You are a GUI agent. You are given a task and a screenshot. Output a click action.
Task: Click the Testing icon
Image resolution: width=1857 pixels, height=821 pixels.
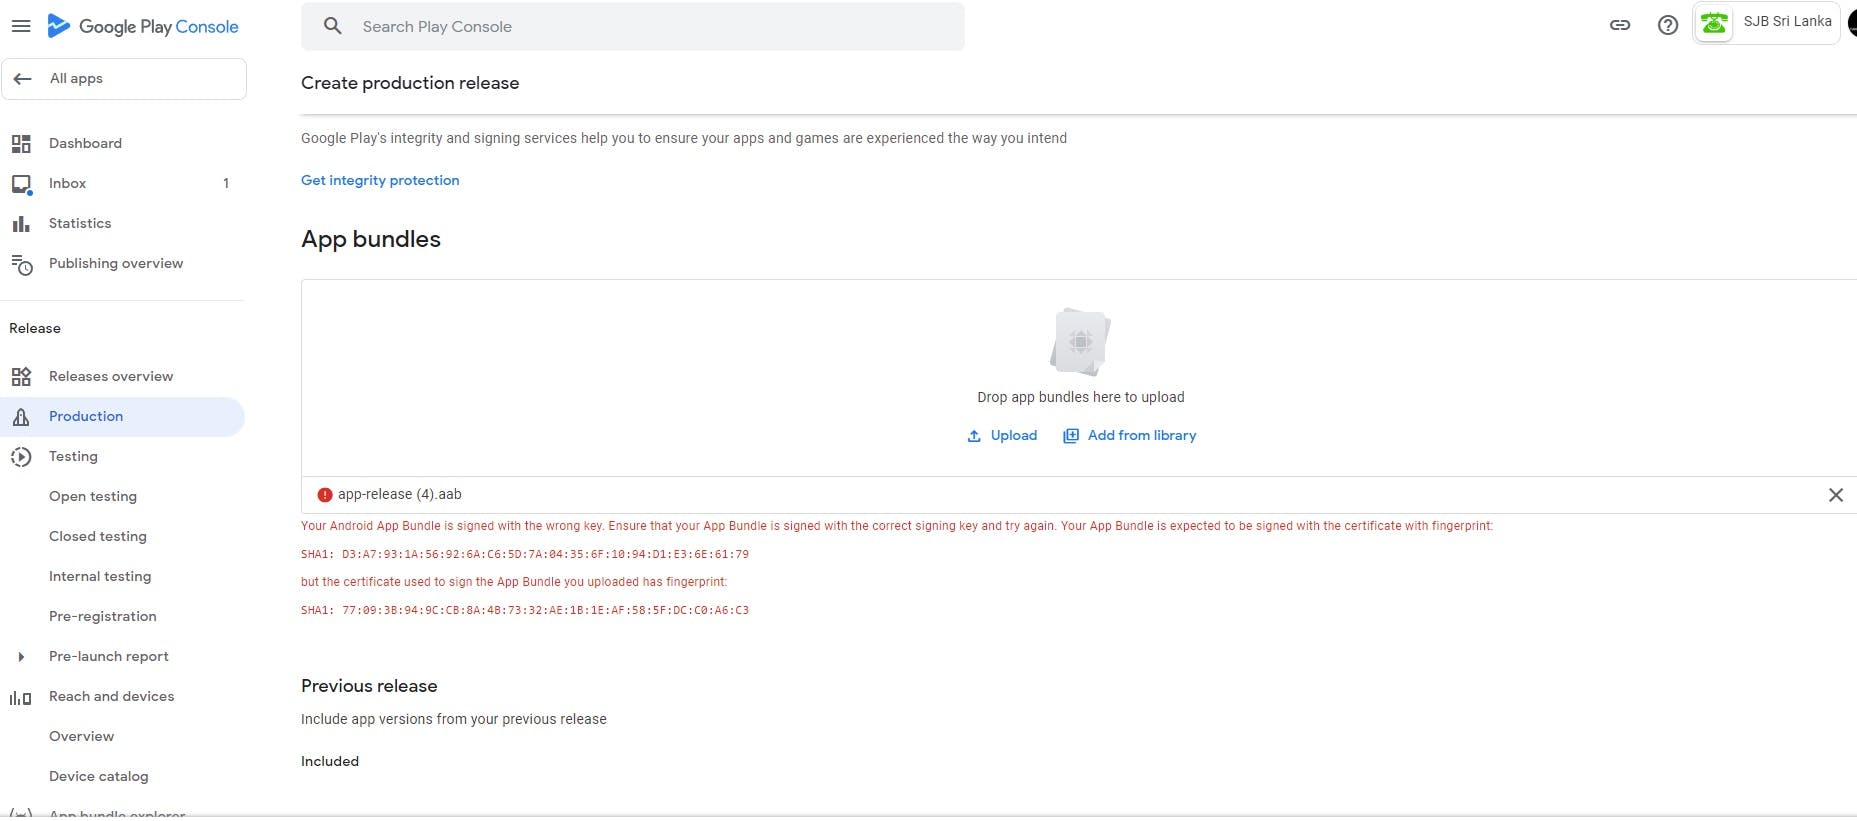click(x=21, y=457)
